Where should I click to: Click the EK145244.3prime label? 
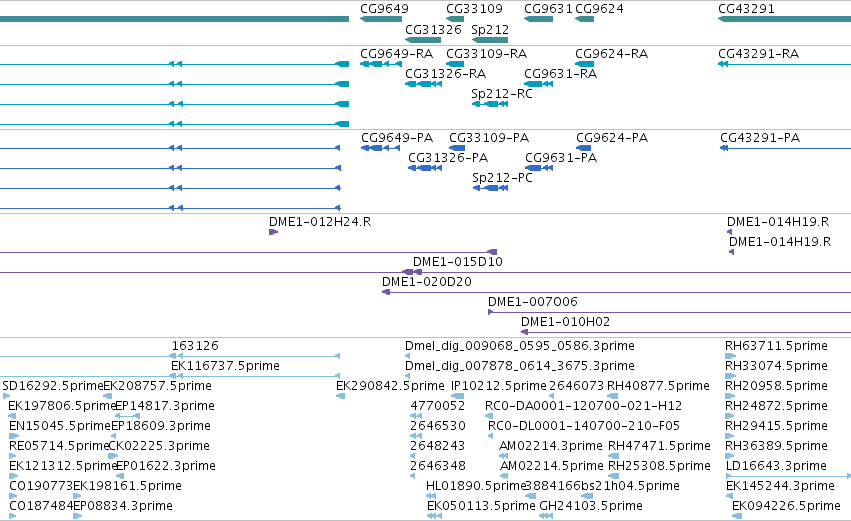(x=780, y=486)
